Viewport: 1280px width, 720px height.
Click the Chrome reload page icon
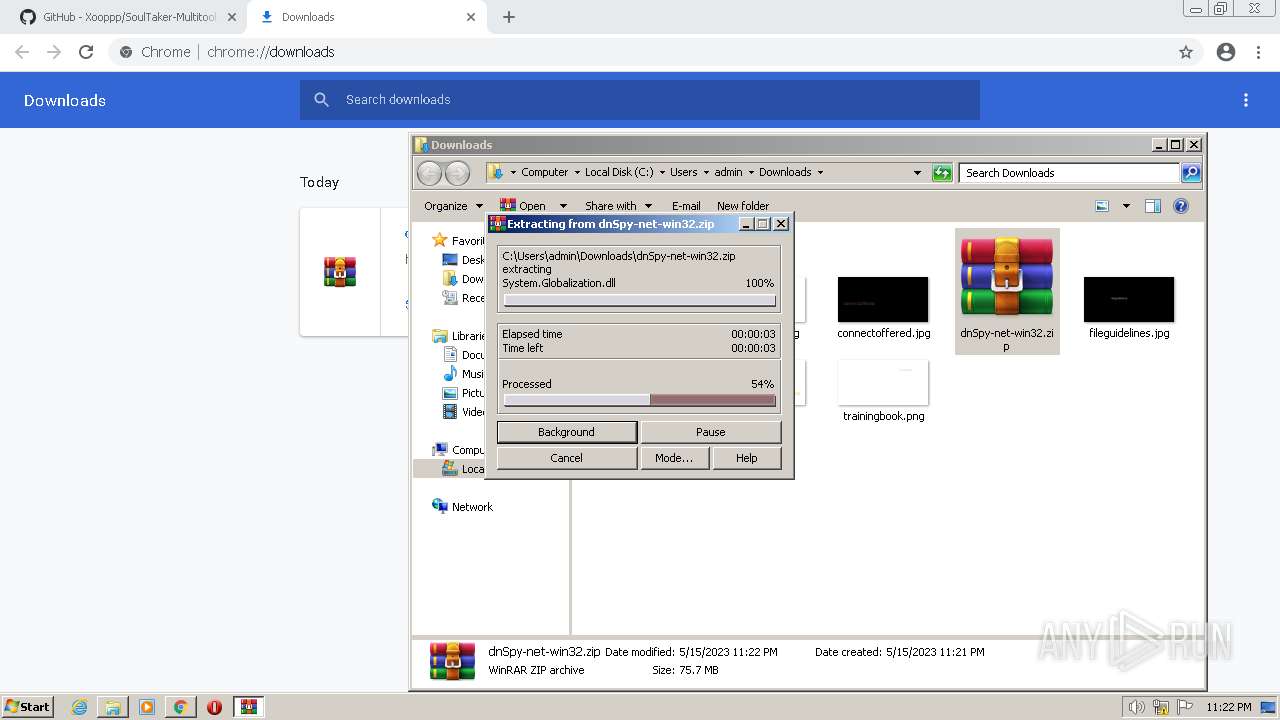click(86, 52)
